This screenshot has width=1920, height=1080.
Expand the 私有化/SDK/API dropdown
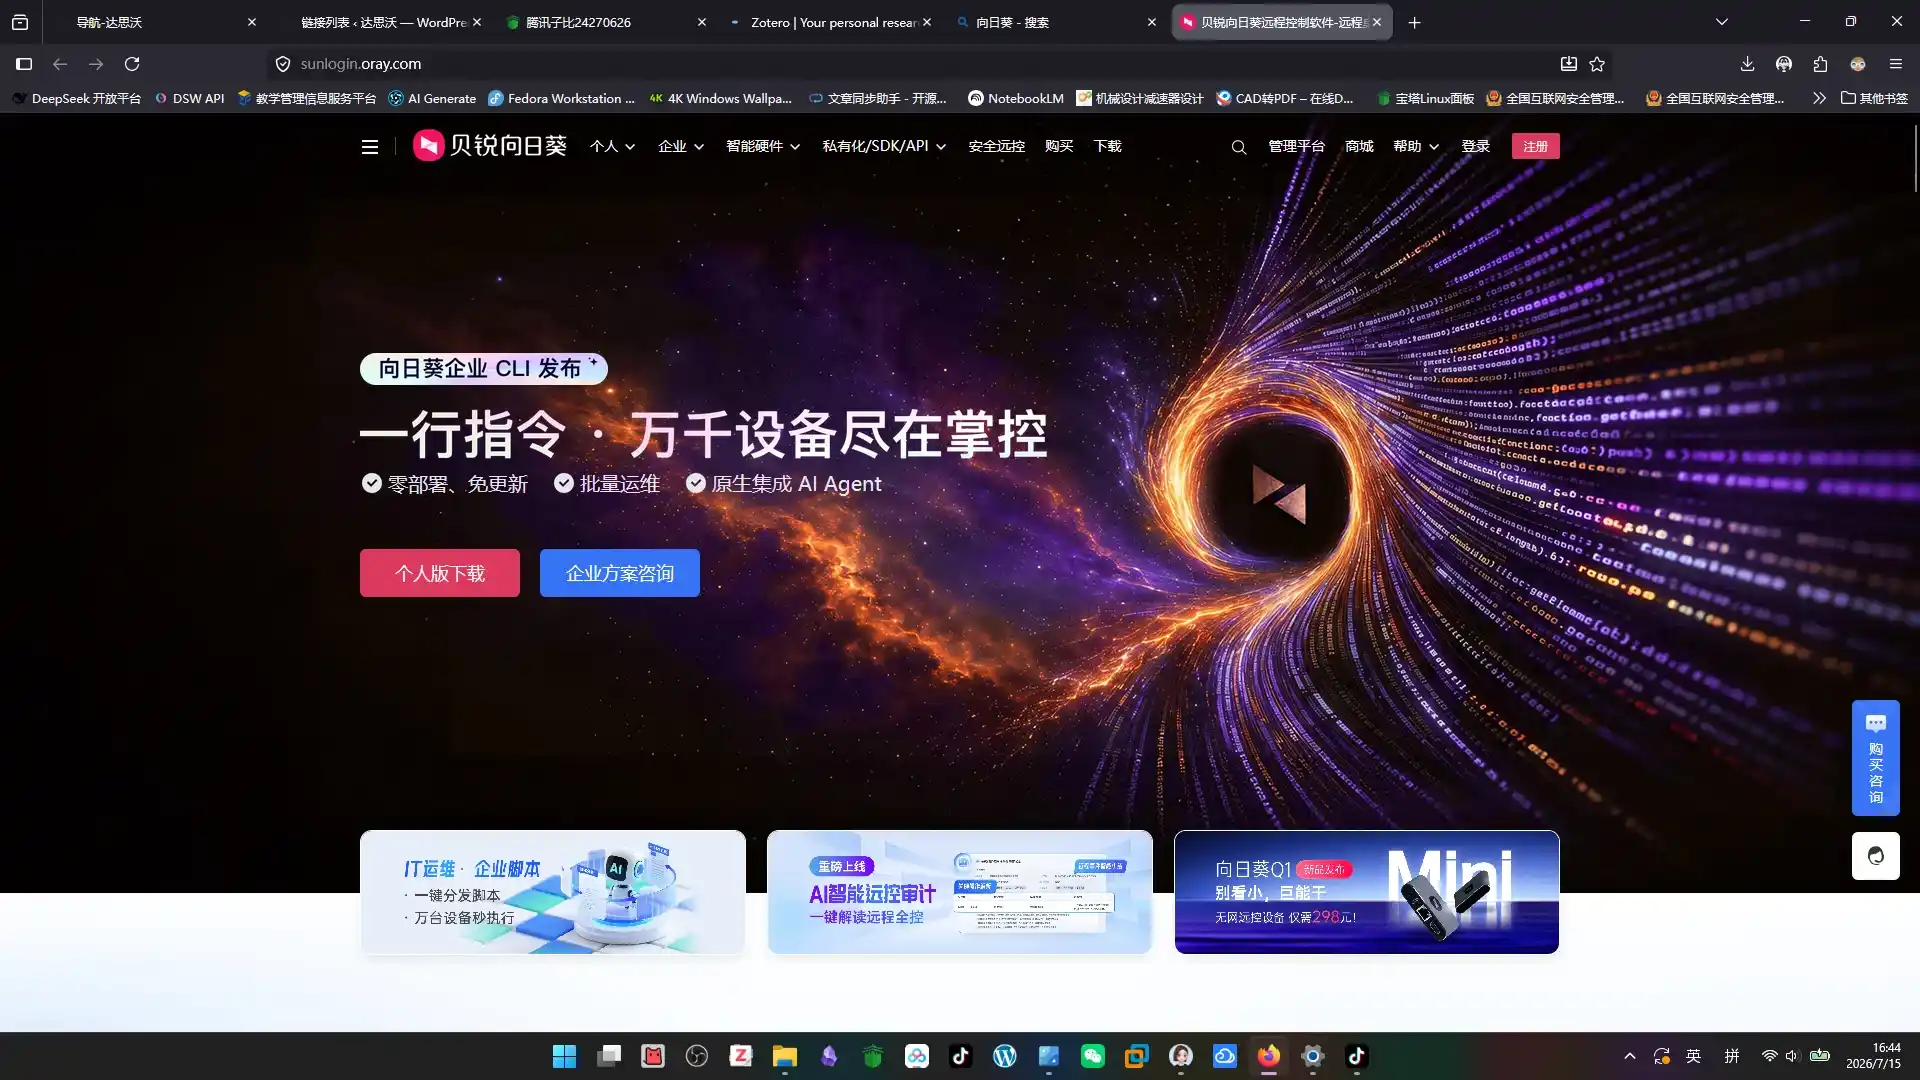[x=884, y=147]
